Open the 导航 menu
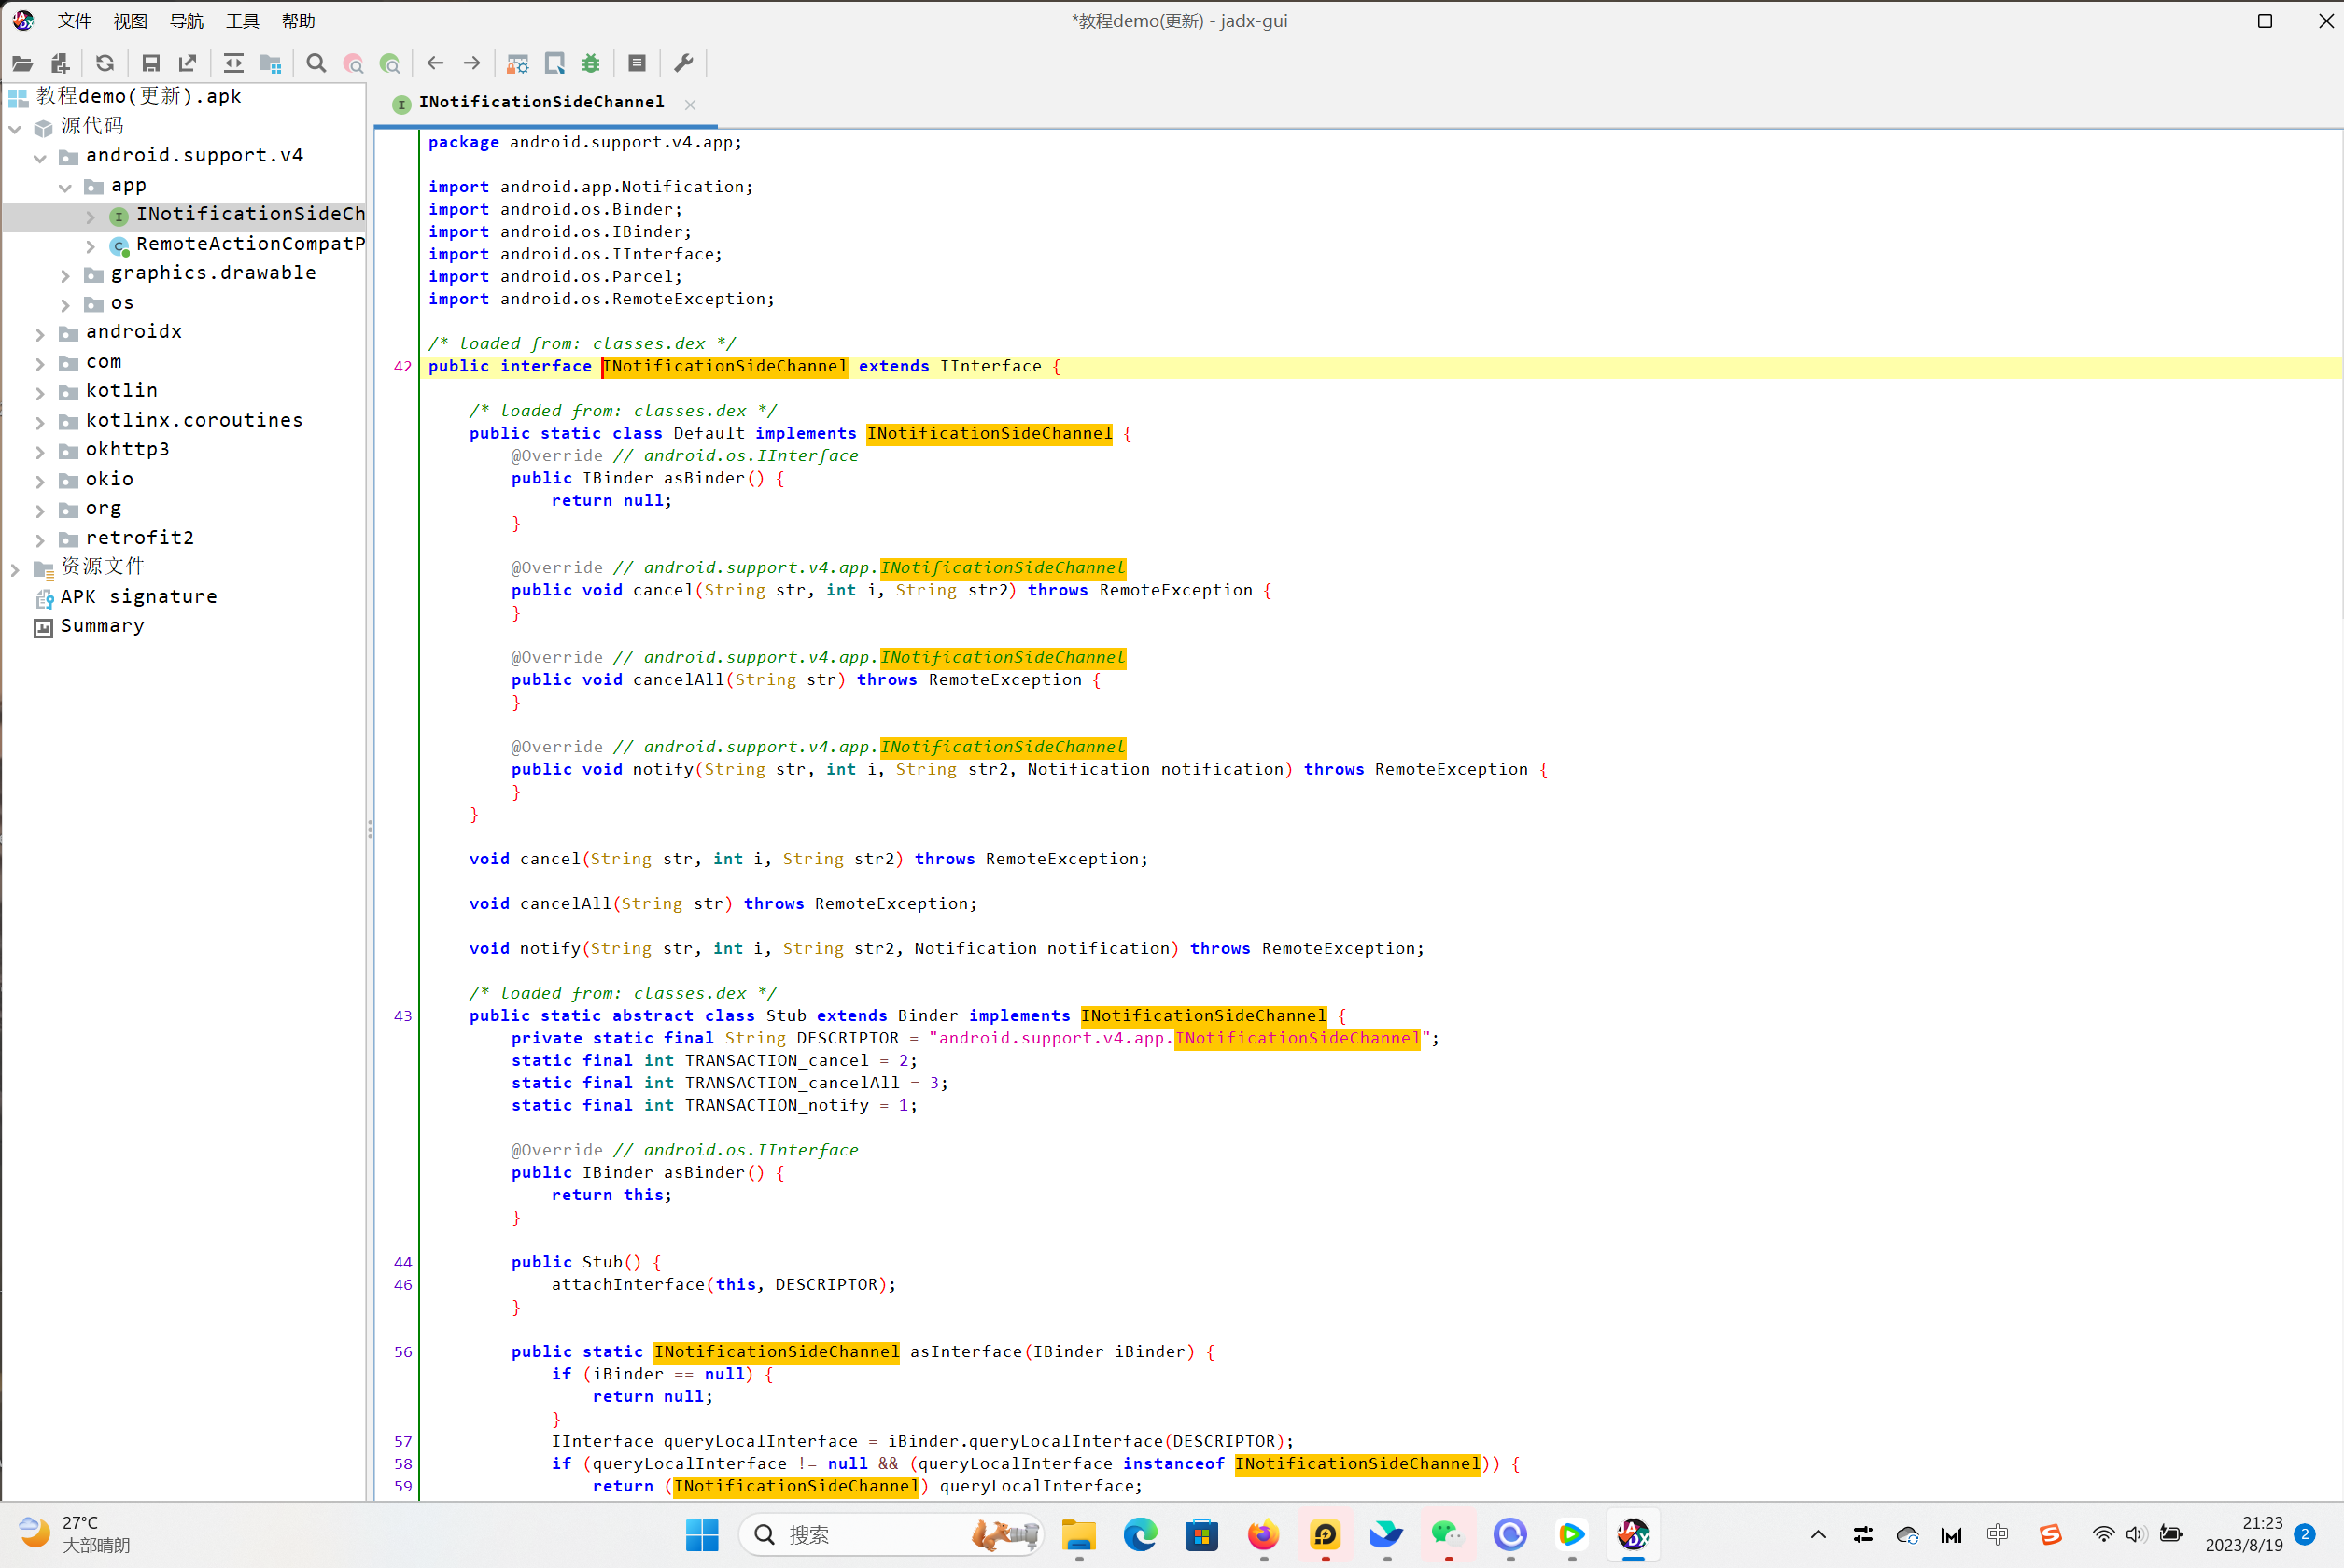 click(x=187, y=21)
